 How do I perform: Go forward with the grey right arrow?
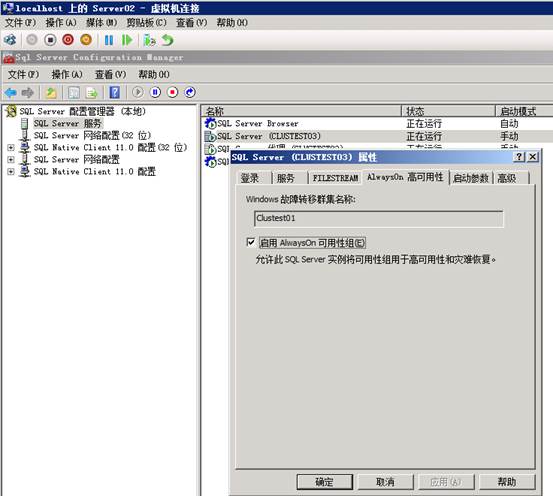pyautogui.click(x=28, y=93)
